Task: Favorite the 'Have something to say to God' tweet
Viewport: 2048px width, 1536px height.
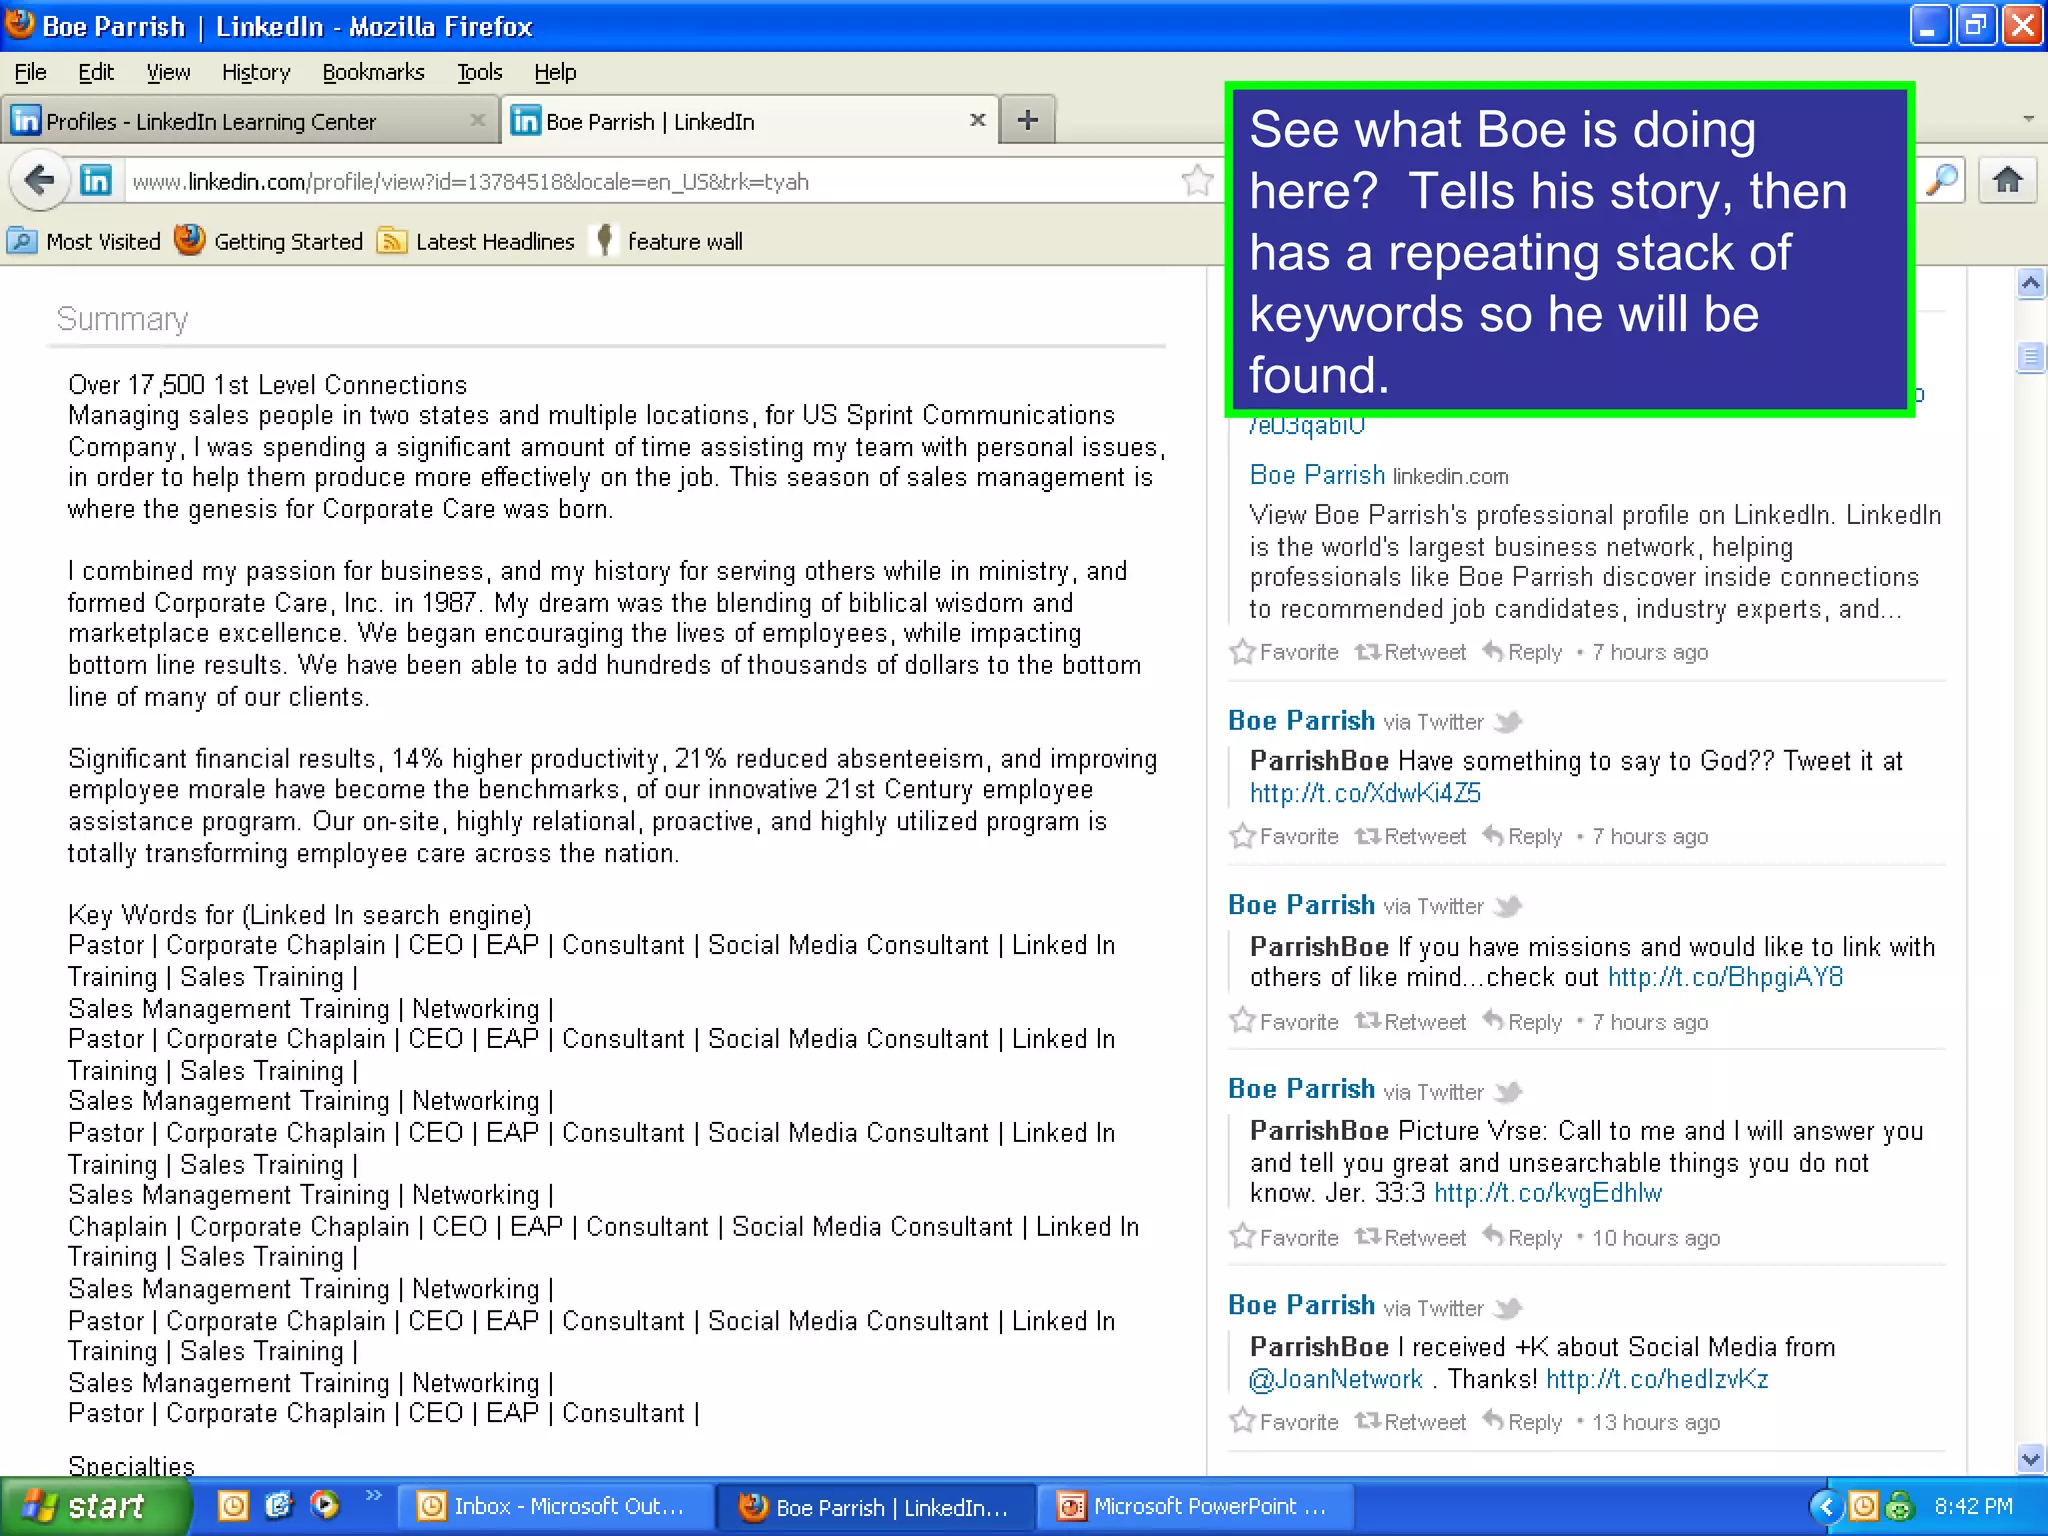Action: [1285, 837]
